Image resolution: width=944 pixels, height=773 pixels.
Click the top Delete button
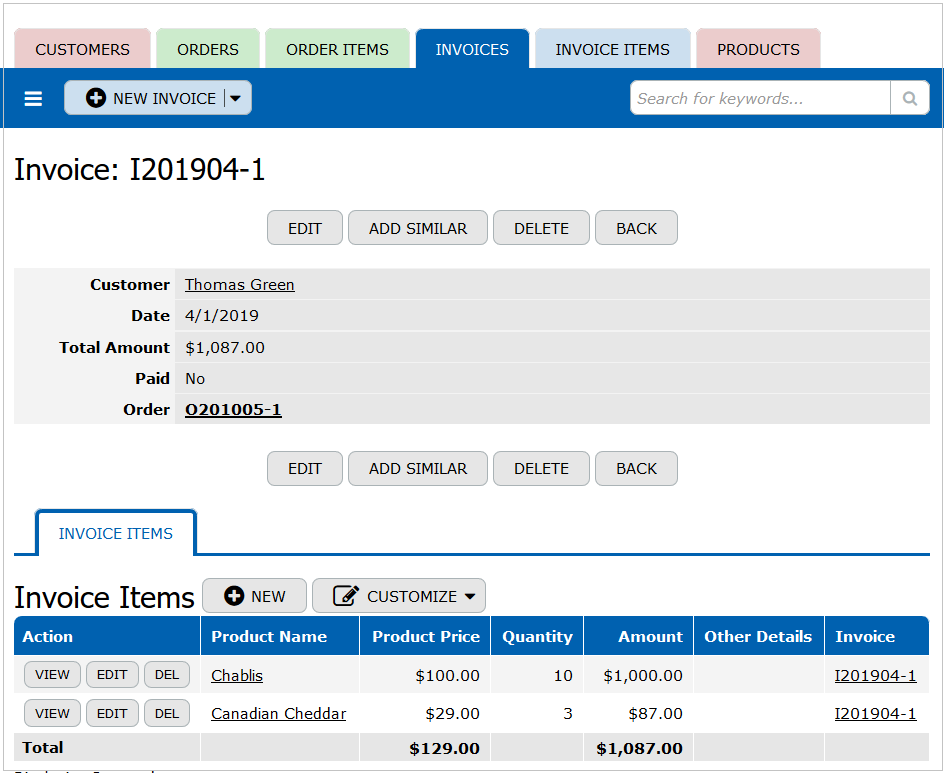click(541, 228)
